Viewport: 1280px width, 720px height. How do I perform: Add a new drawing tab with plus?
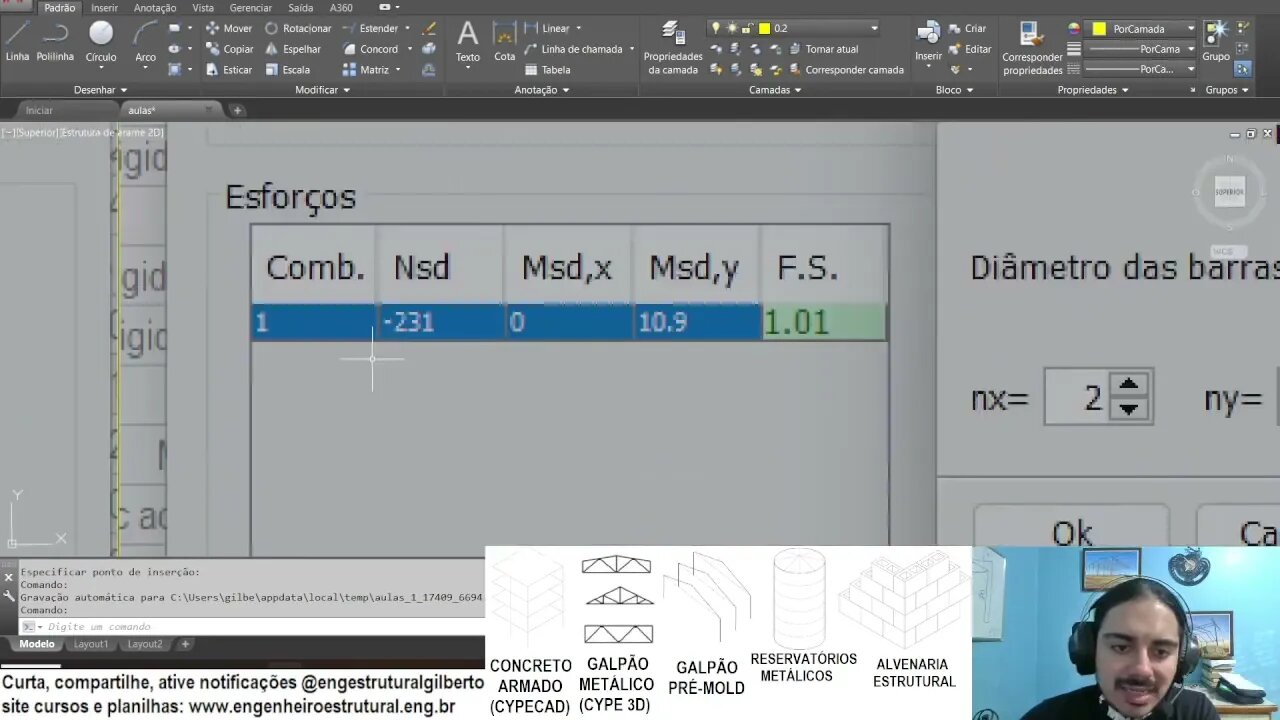[238, 110]
